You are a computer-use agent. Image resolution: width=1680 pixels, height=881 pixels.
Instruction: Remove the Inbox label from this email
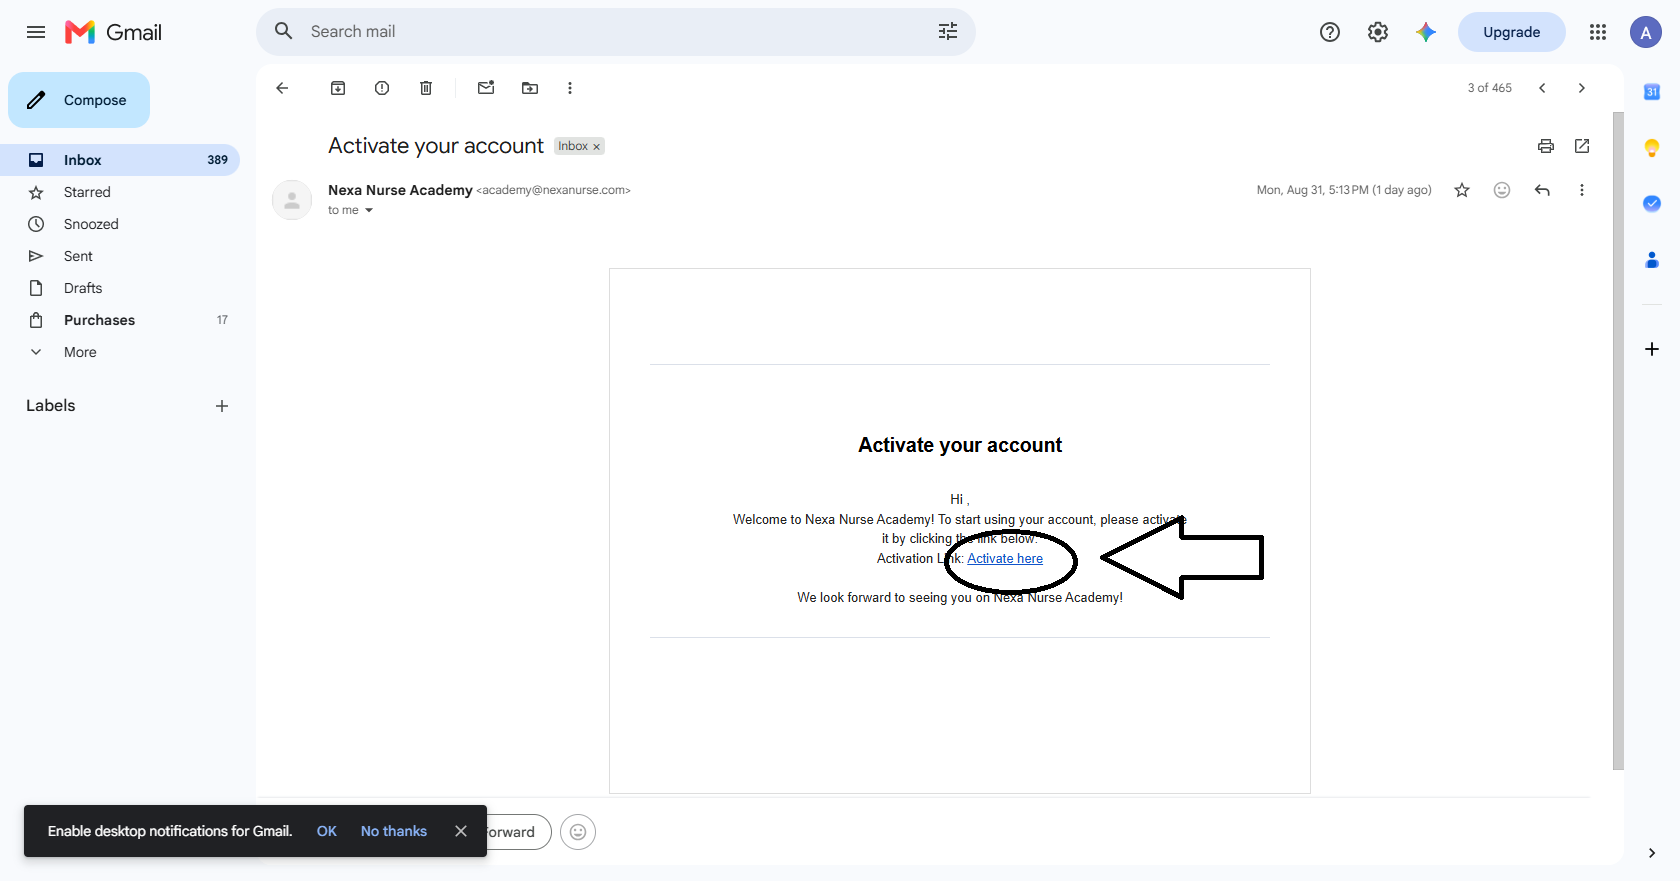[597, 147]
